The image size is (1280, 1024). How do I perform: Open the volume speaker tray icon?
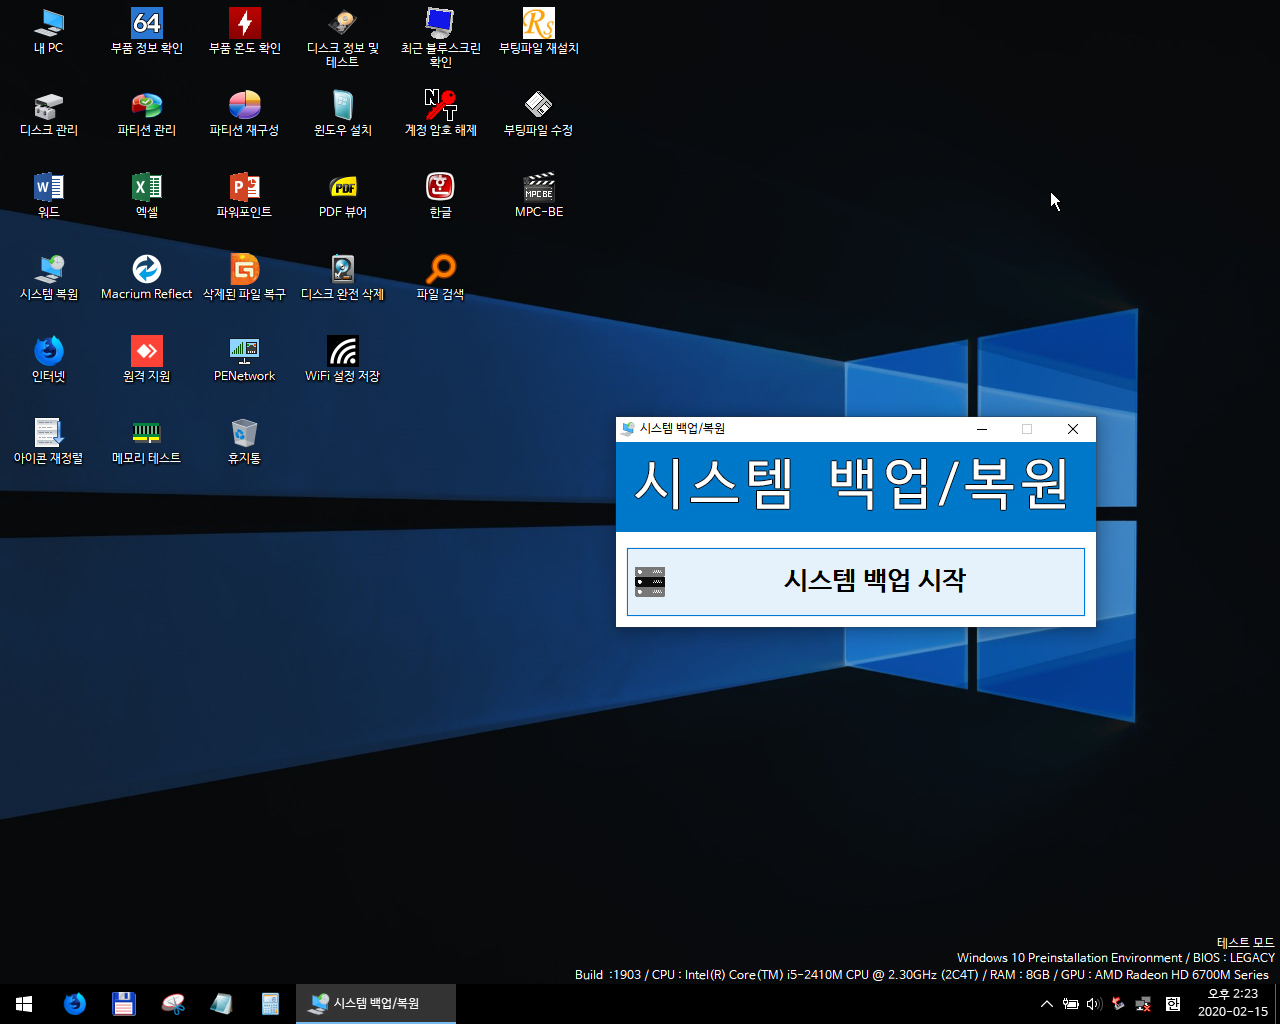1094,1004
